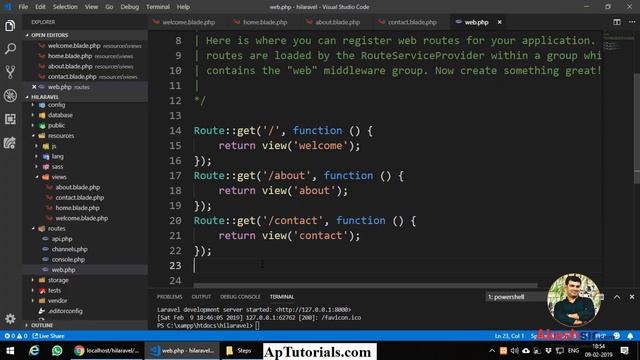Expand the public folder
This screenshot has height=360, width=640.
click(x=56, y=125)
